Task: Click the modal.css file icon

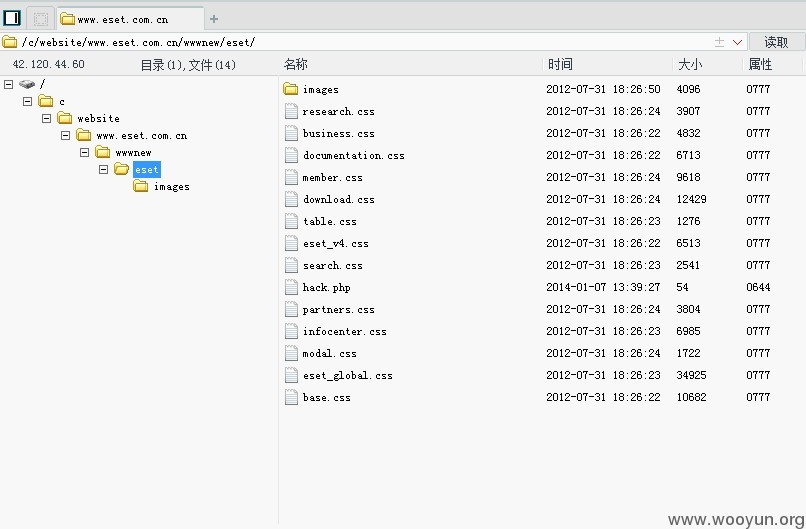Action: (291, 353)
